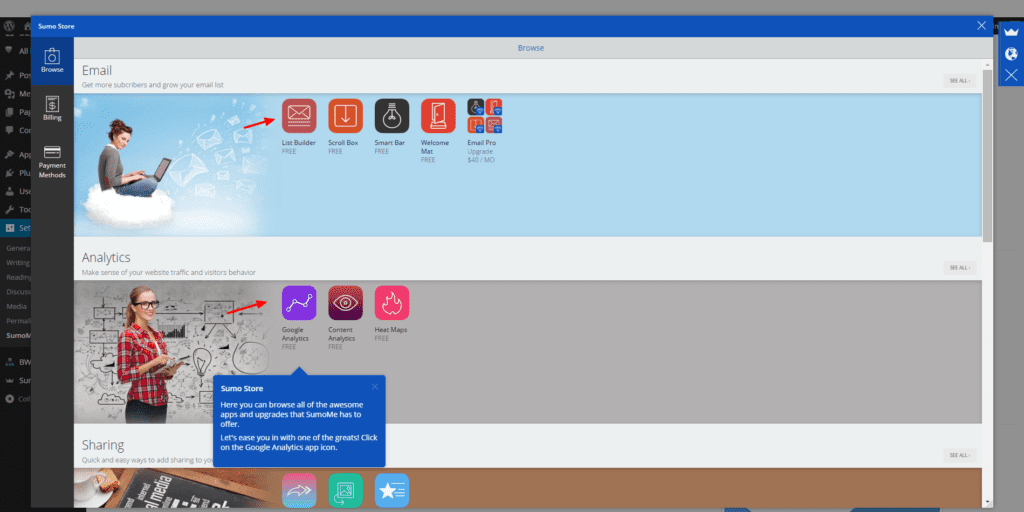Click the globe icon on the right badge
This screenshot has width=1024, height=512.
(1011, 54)
